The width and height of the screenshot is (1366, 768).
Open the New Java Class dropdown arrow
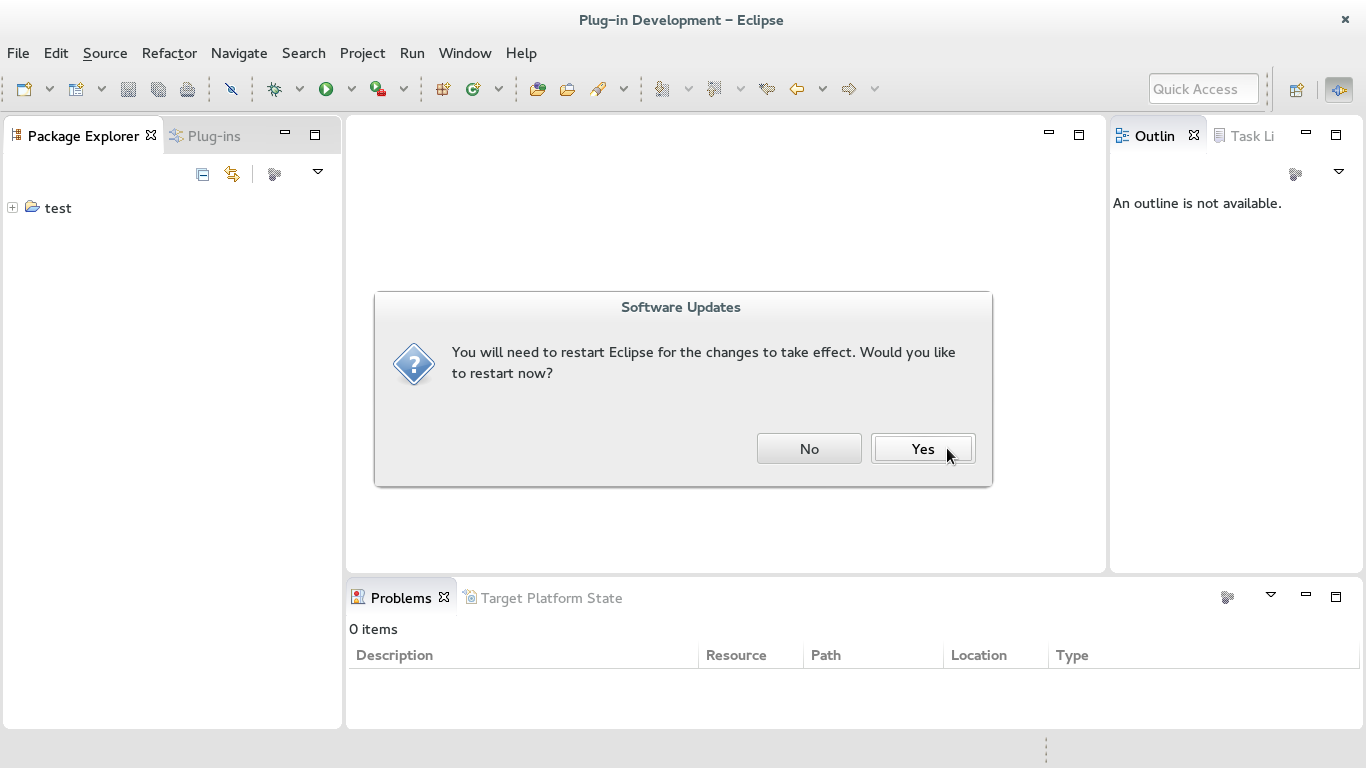click(498, 89)
